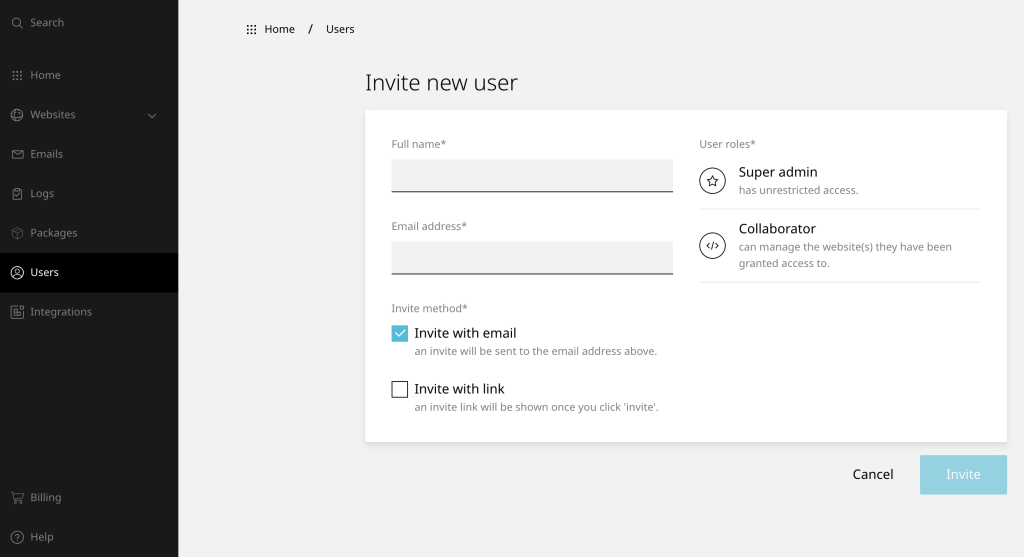Open Emails section
This screenshot has width=1024, height=557.
(x=89, y=154)
